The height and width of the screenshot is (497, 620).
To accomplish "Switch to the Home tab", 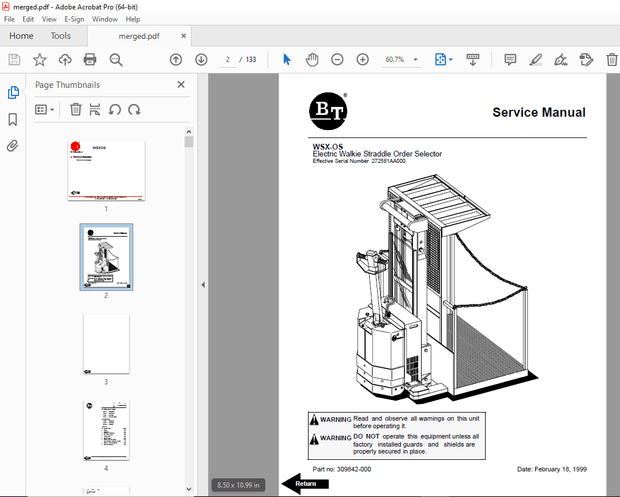I will click(x=21, y=36).
